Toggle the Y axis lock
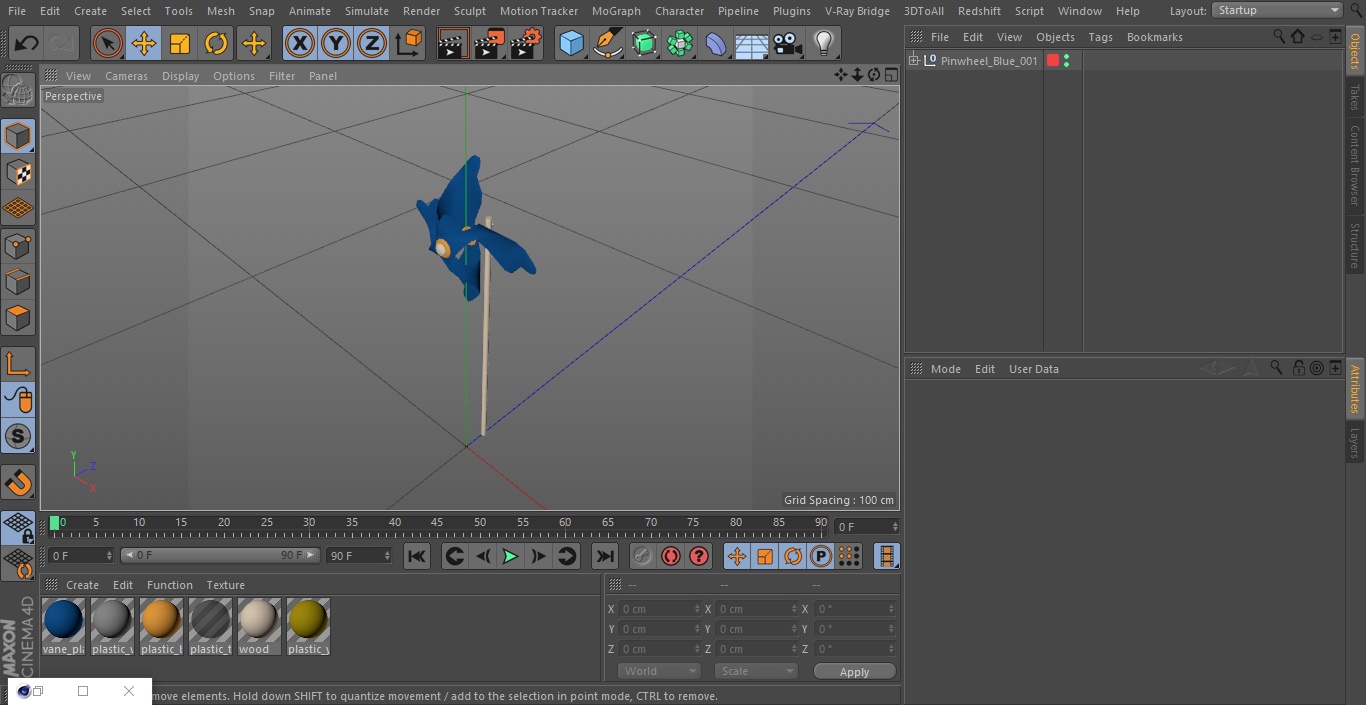 336,43
